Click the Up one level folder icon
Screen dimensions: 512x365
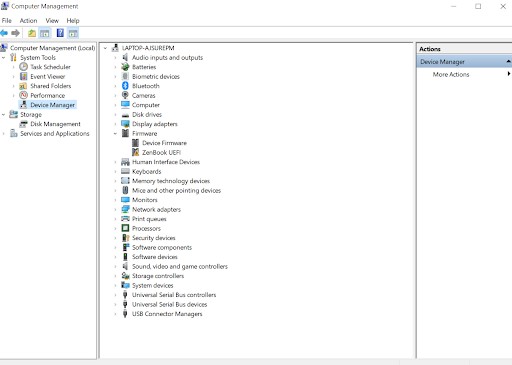(x=32, y=33)
